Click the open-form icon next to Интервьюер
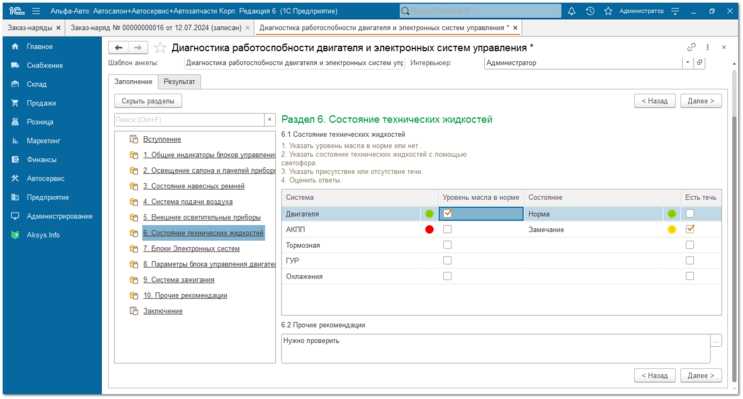This screenshot has width=743, height=399. coord(699,63)
